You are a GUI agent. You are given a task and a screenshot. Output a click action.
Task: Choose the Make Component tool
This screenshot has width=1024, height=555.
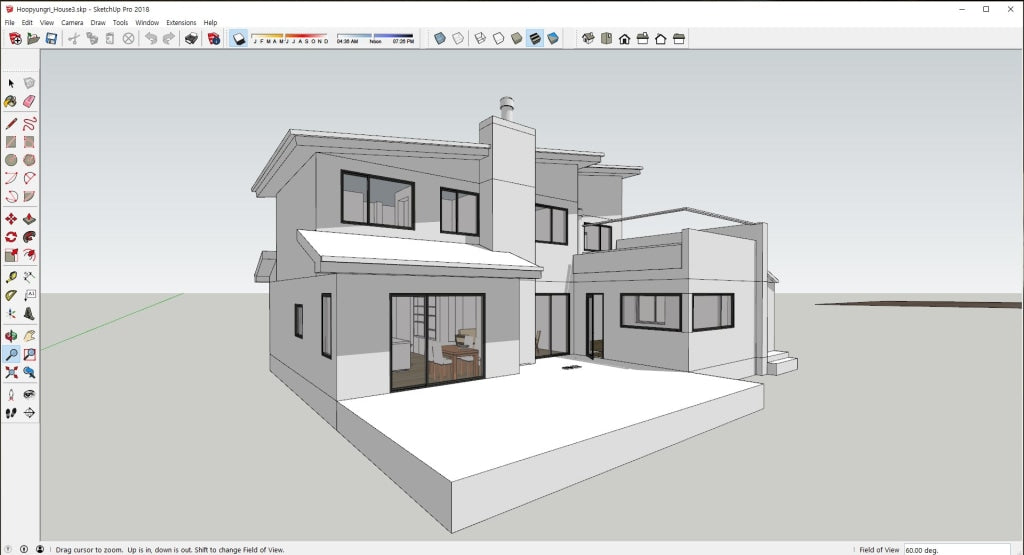[29, 83]
